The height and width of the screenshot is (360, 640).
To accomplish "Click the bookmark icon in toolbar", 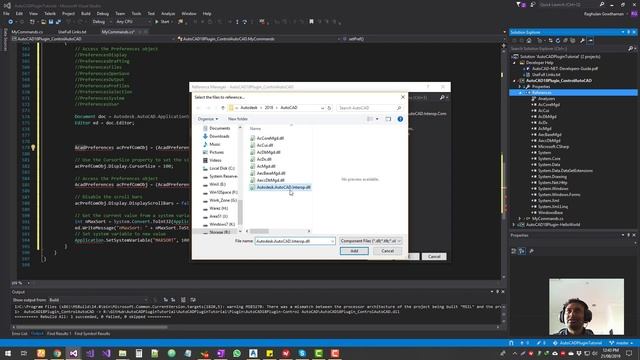I will coord(311,22).
